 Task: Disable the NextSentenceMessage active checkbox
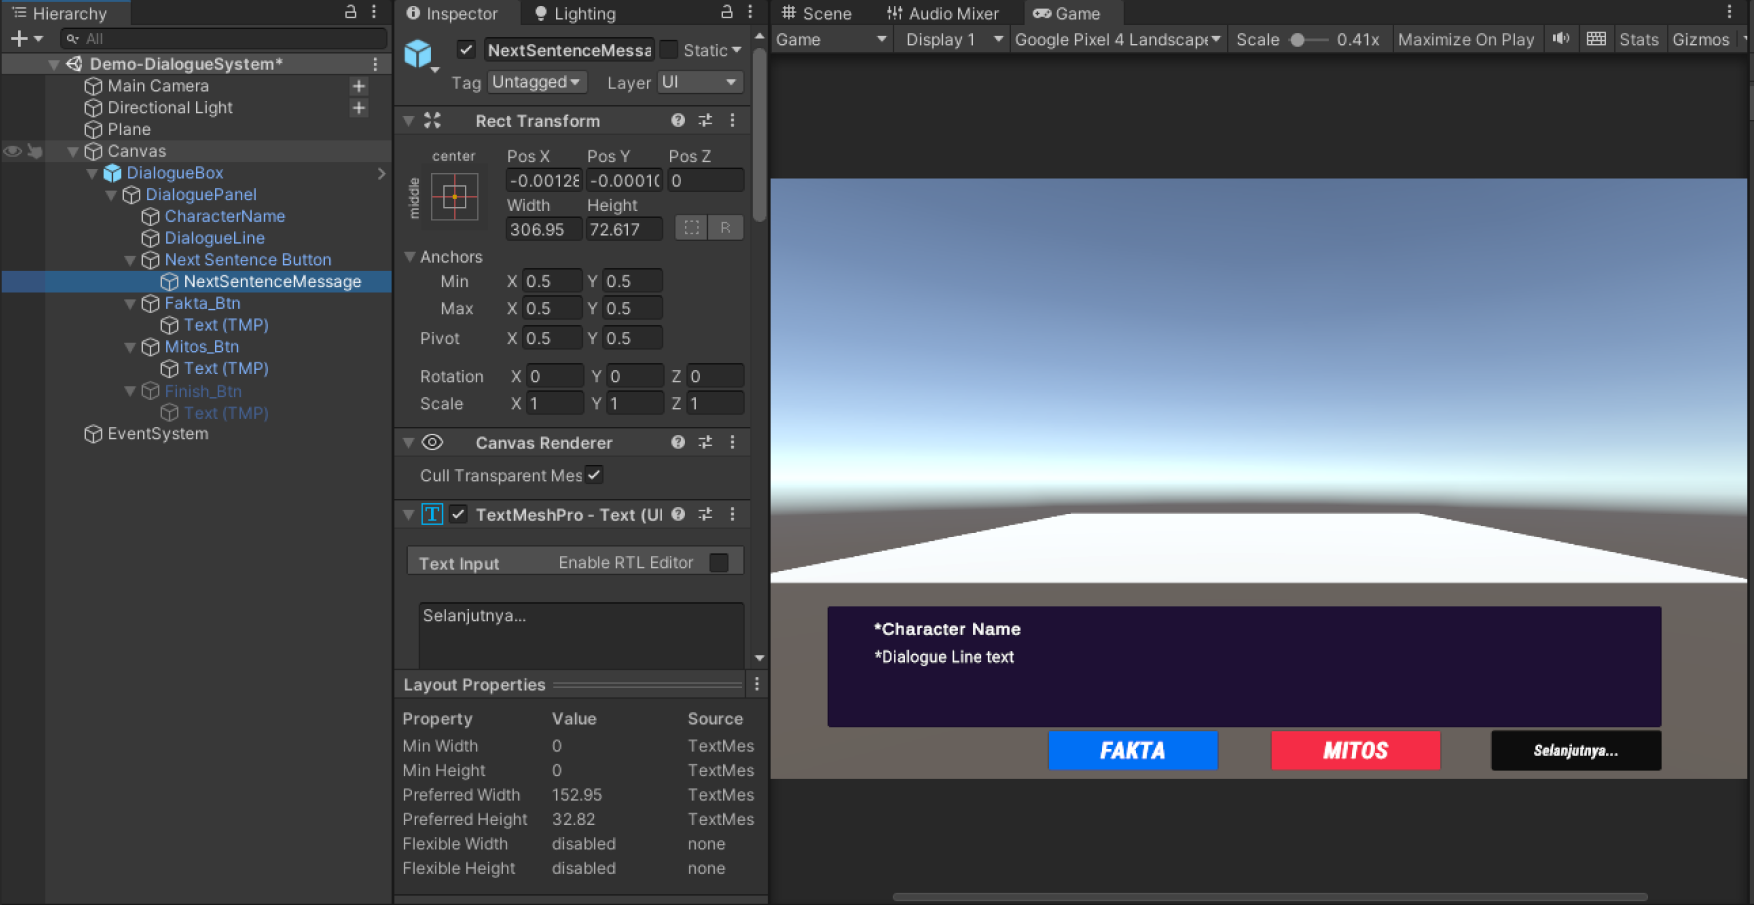[466, 49]
